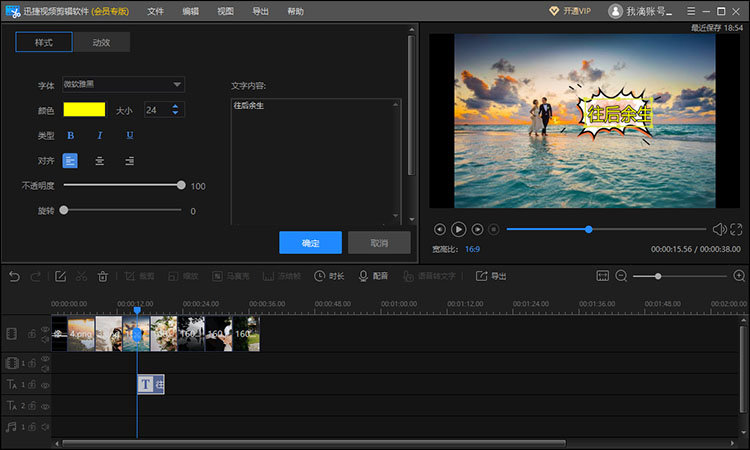Delete selected clip with trash icon
Screen dimensions: 750x450
(x=103, y=276)
